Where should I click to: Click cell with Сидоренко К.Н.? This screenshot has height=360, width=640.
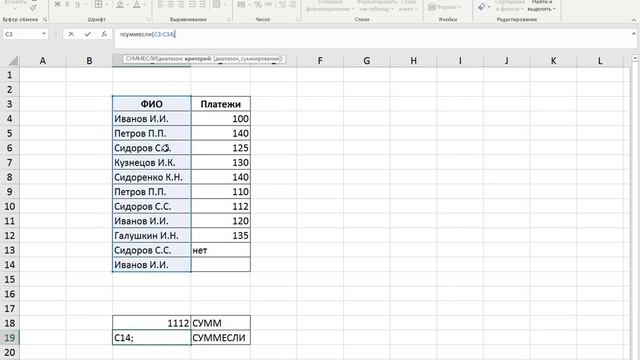pyautogui.click(x=151, y=177)
